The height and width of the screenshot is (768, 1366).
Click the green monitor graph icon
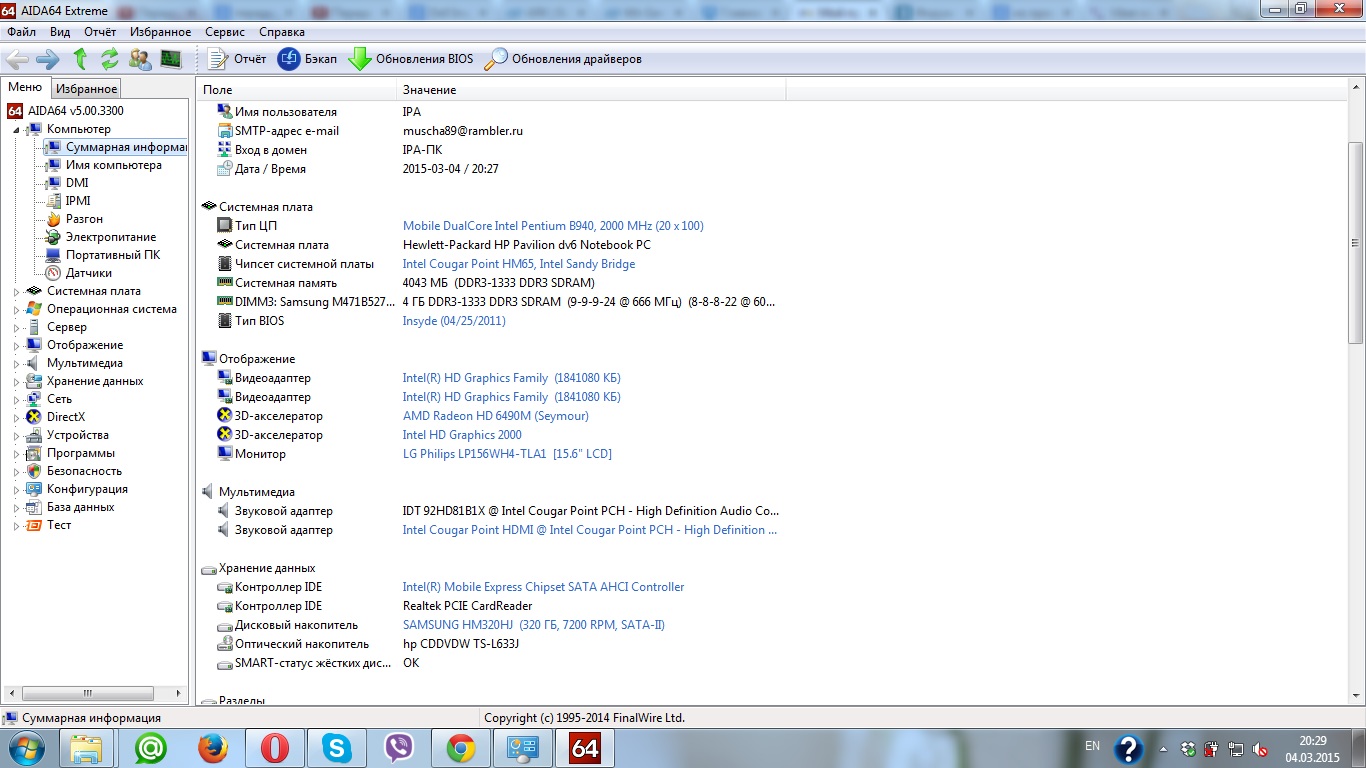point(171,59)
